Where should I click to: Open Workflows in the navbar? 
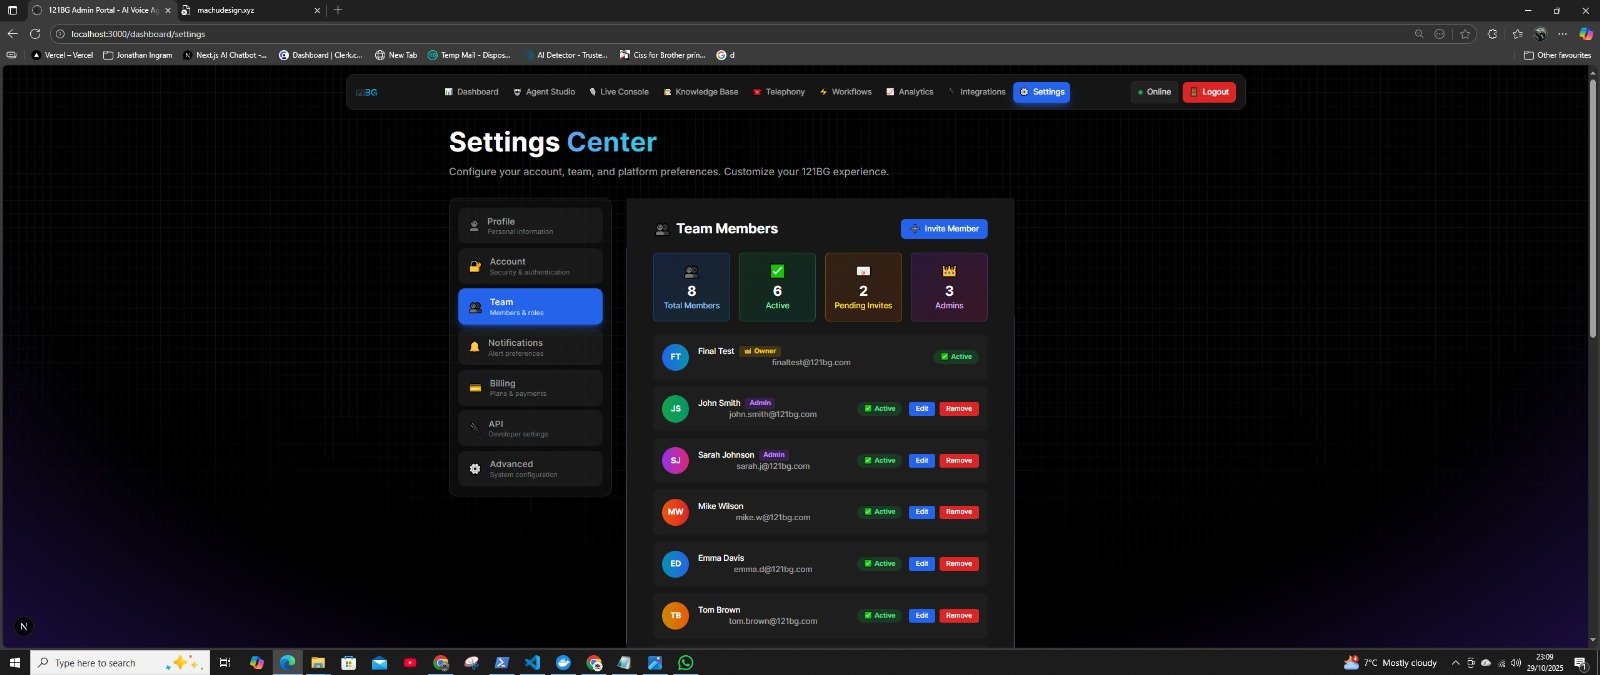(x=846, y=92)
